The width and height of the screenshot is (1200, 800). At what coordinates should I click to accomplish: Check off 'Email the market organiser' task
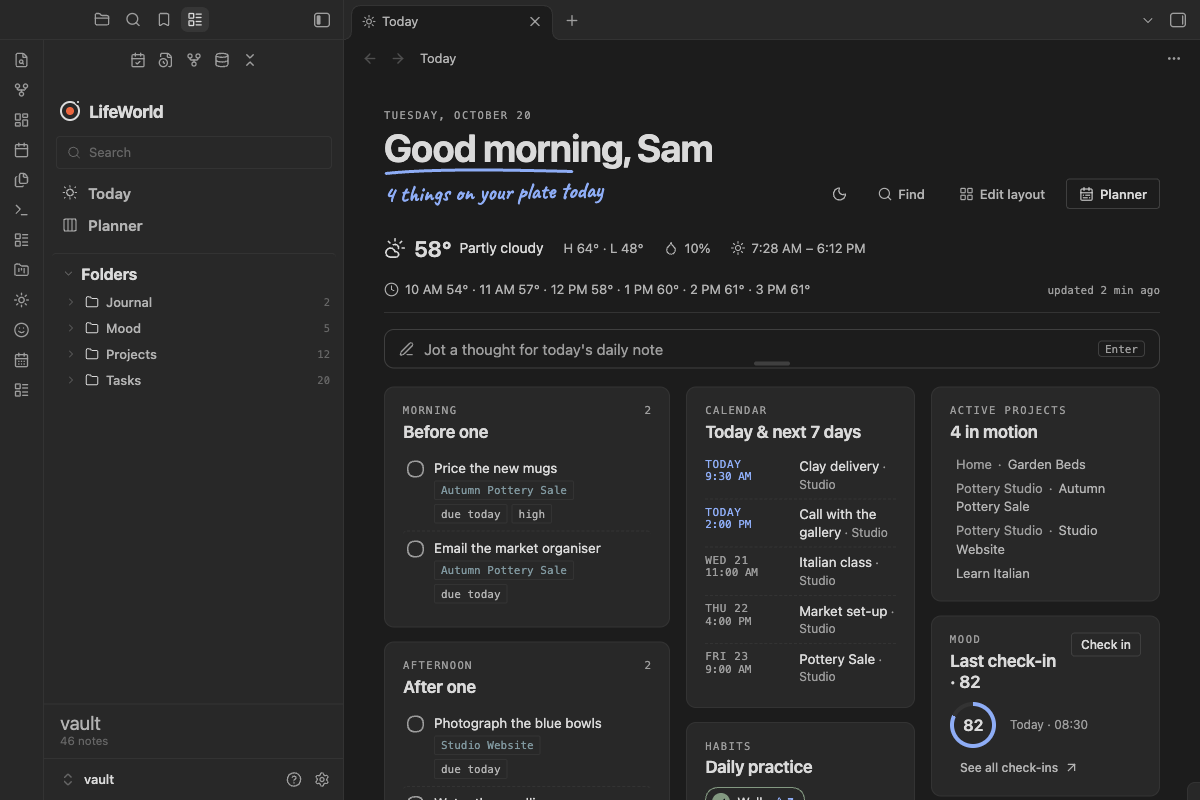click(x=415, y=549)
